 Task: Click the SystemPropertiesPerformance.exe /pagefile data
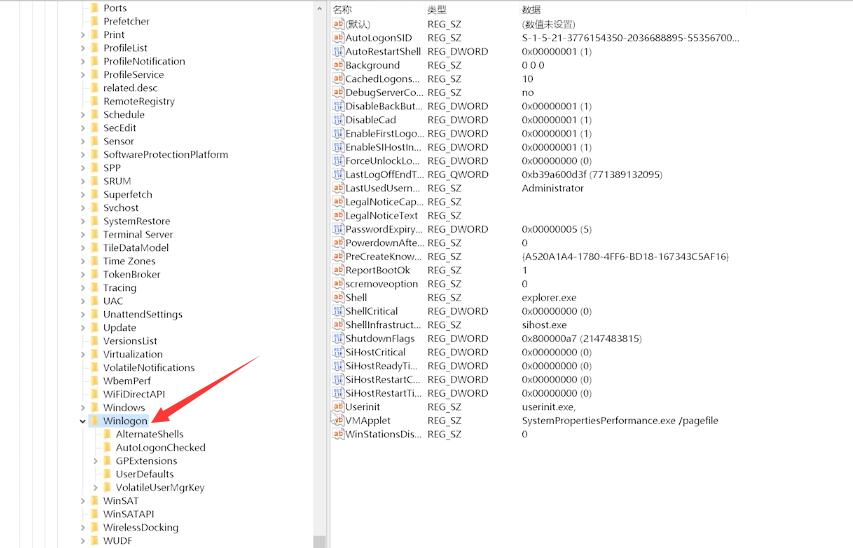(x=620, y=420)
